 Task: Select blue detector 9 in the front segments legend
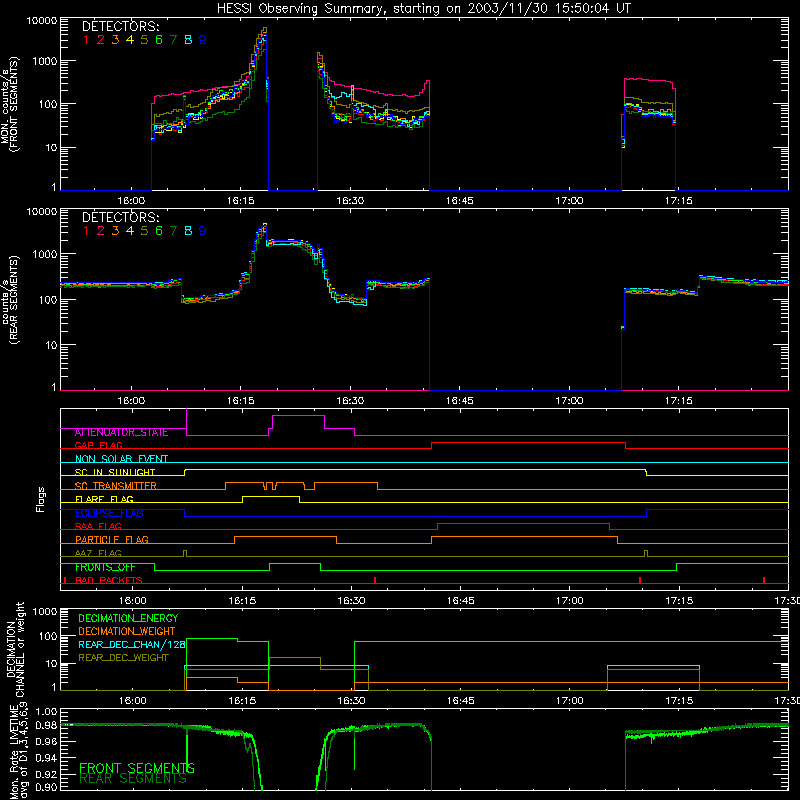(x=203, y=39)
